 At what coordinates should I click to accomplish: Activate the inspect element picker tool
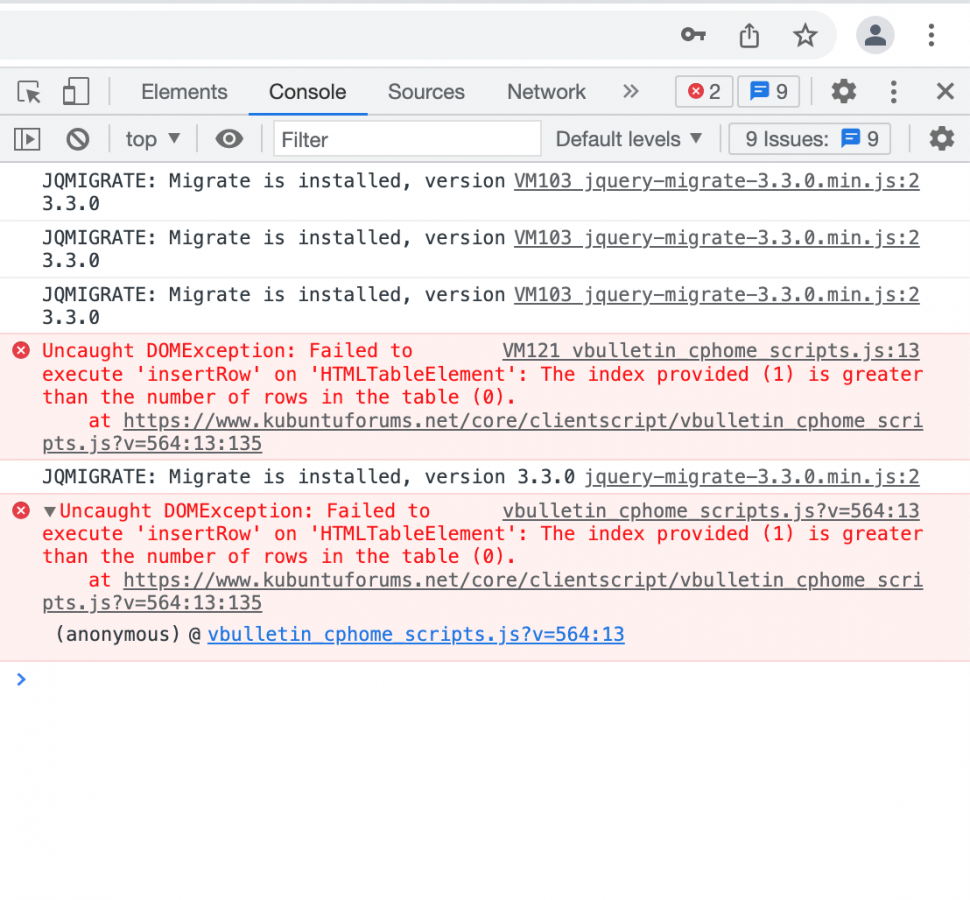click(x=28, y=92)
